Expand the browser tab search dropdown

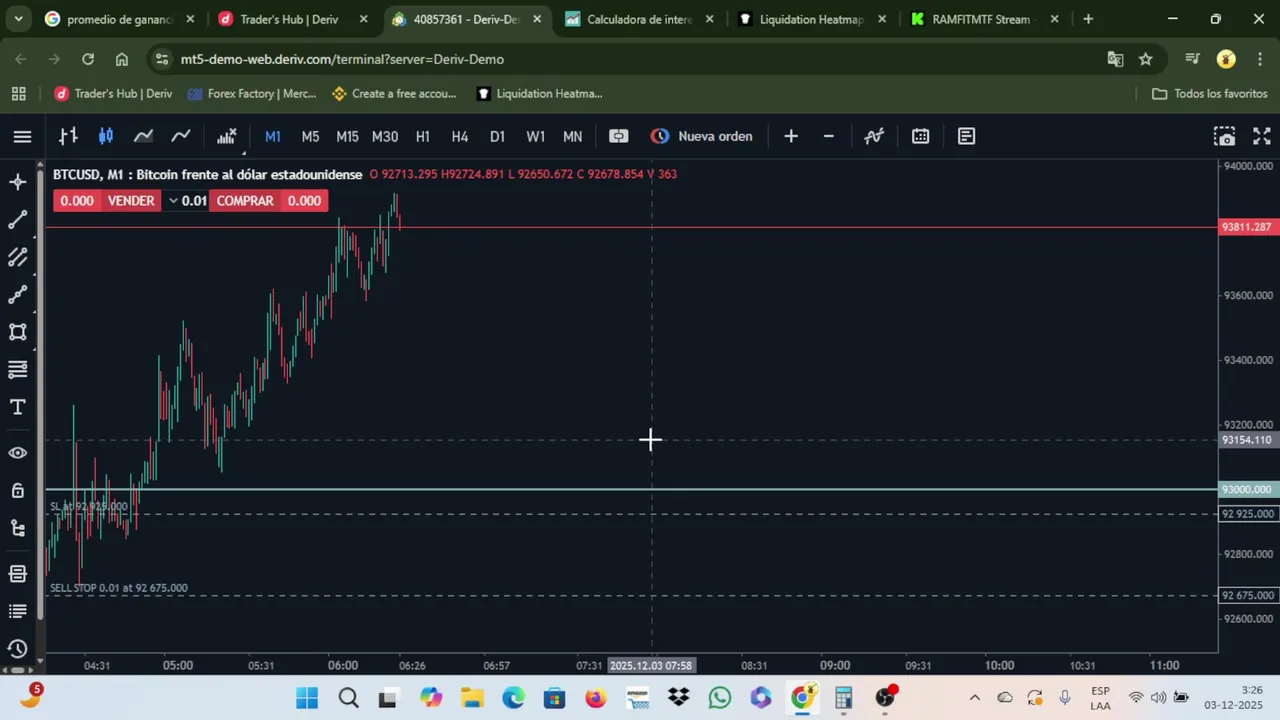click(18, 19)
